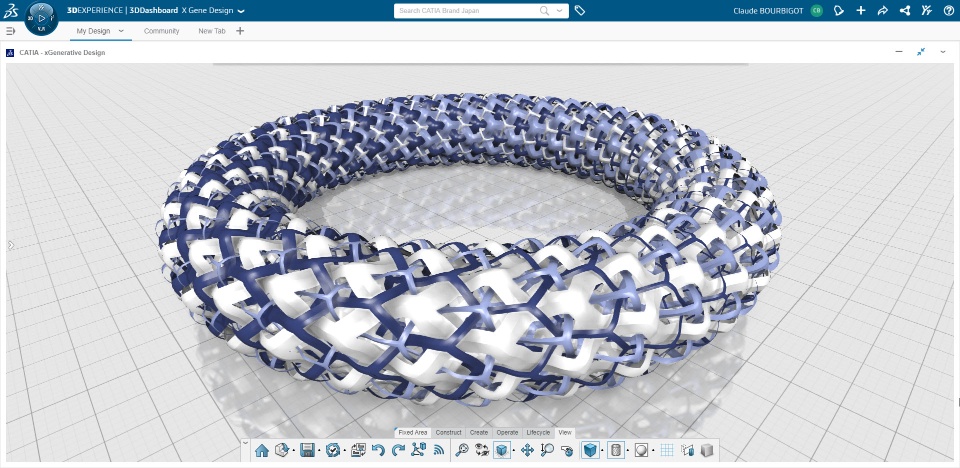
Task: Click the mirror plane view icon
Action: 688,450
